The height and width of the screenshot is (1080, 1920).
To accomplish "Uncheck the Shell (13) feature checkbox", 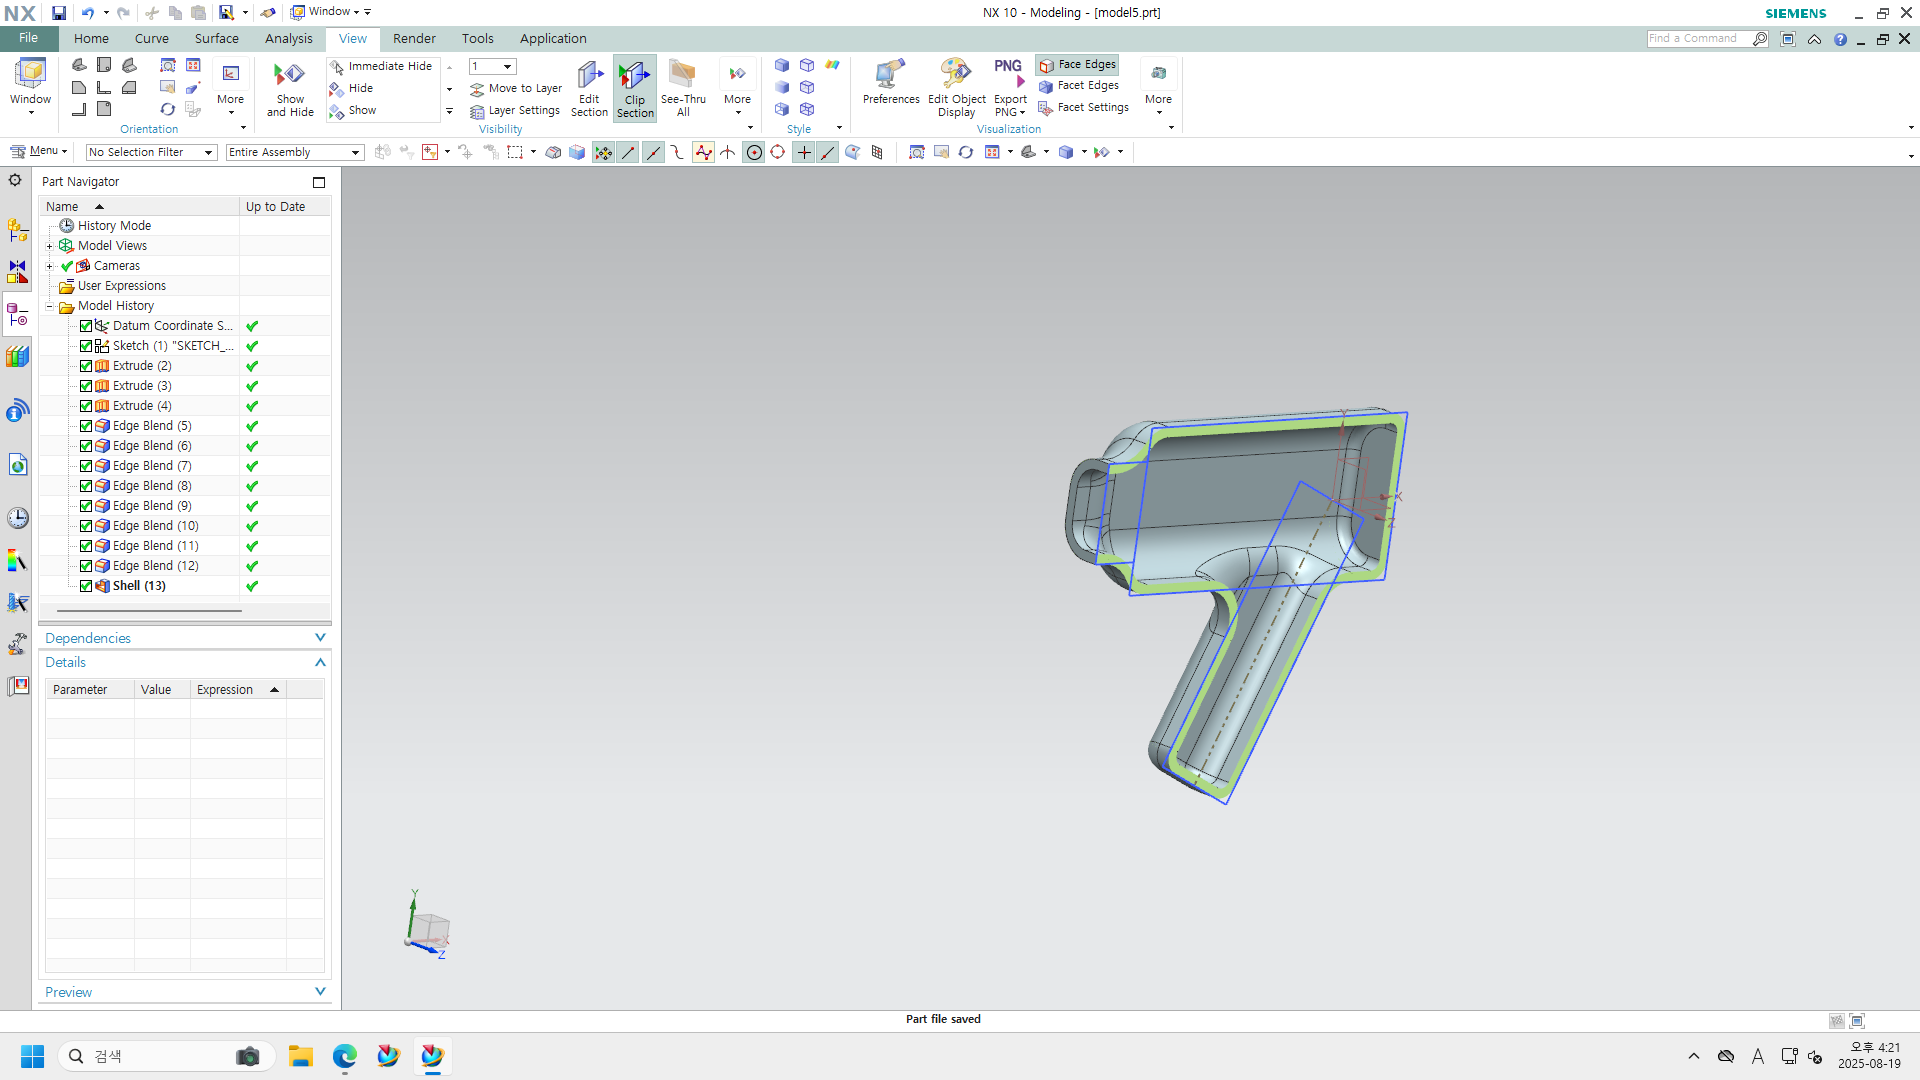I will click(x=86, y=586).
